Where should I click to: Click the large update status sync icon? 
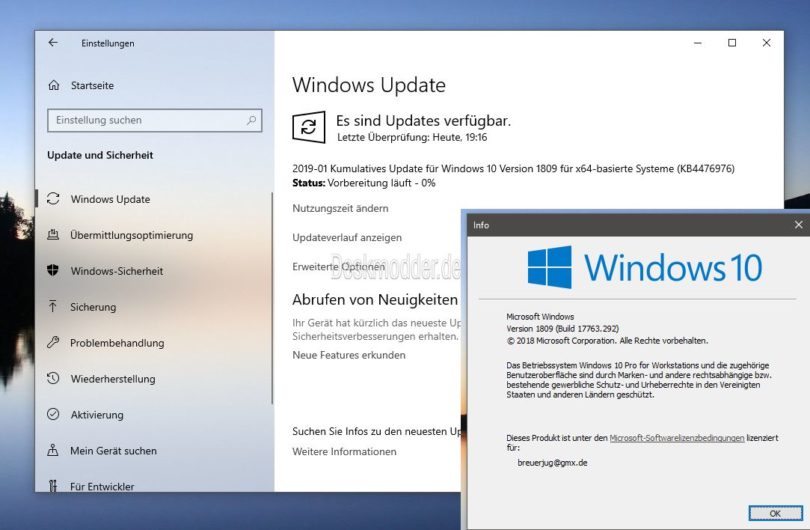308,127
